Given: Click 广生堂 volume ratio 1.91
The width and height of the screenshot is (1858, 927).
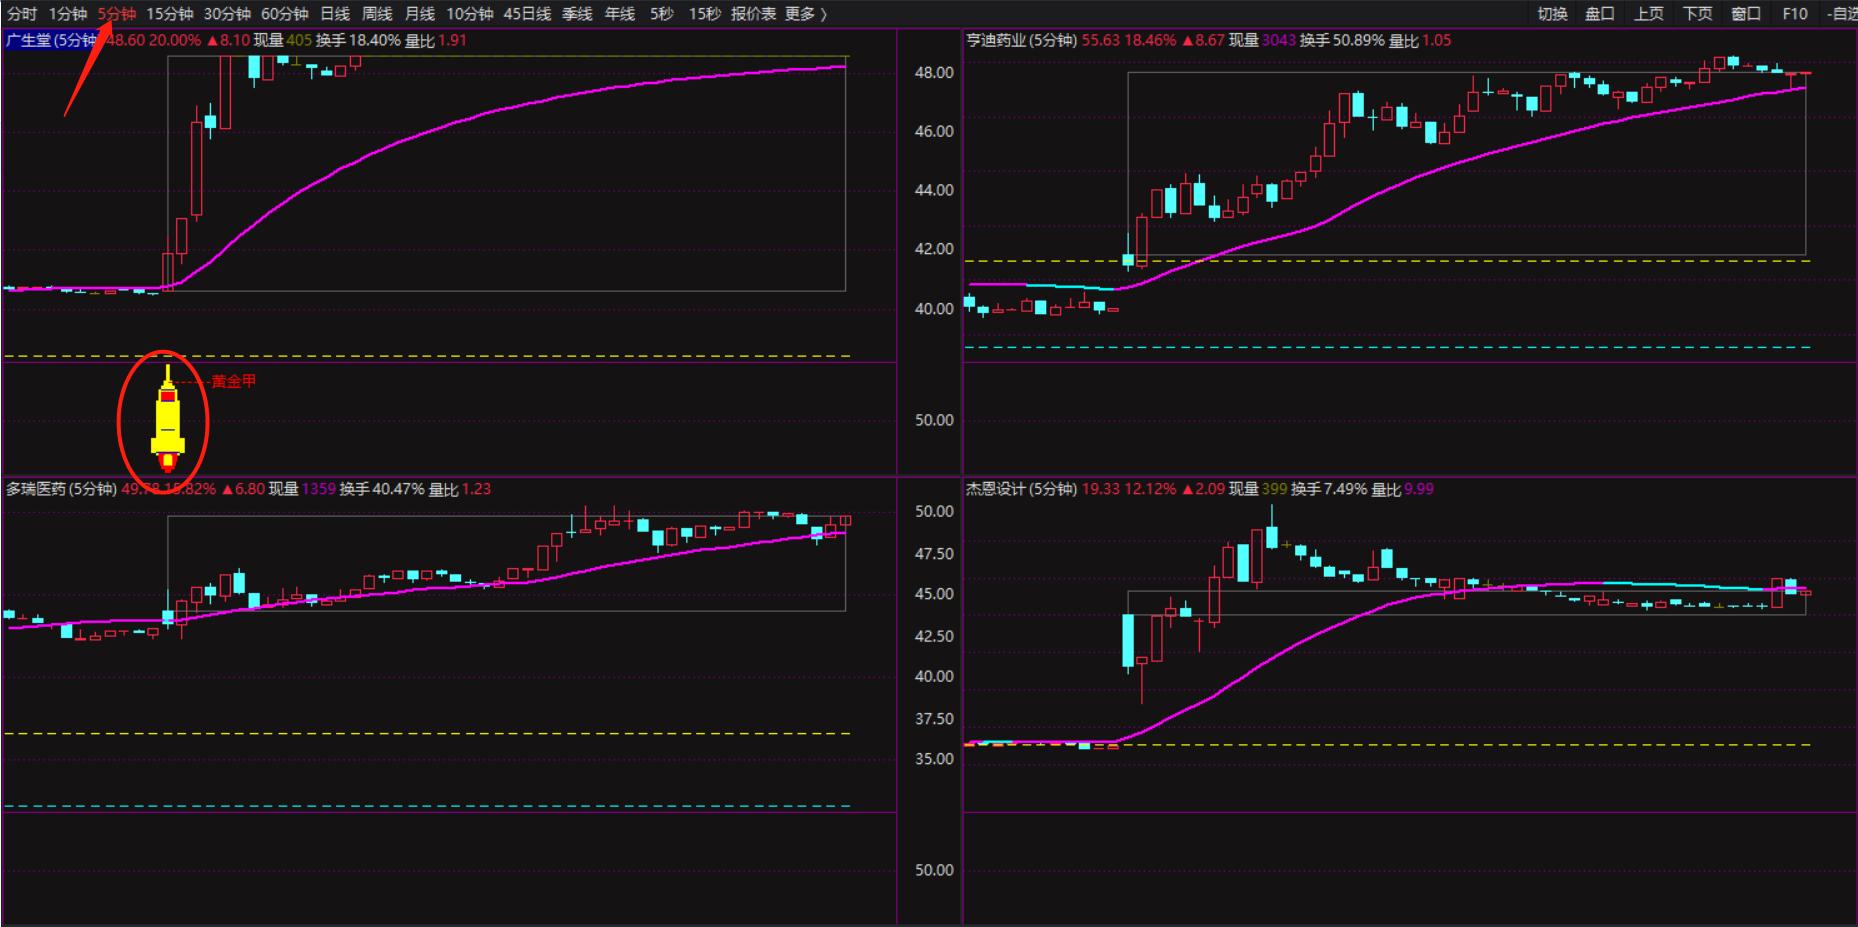Looking at the screenshot, I should point(452,40).
